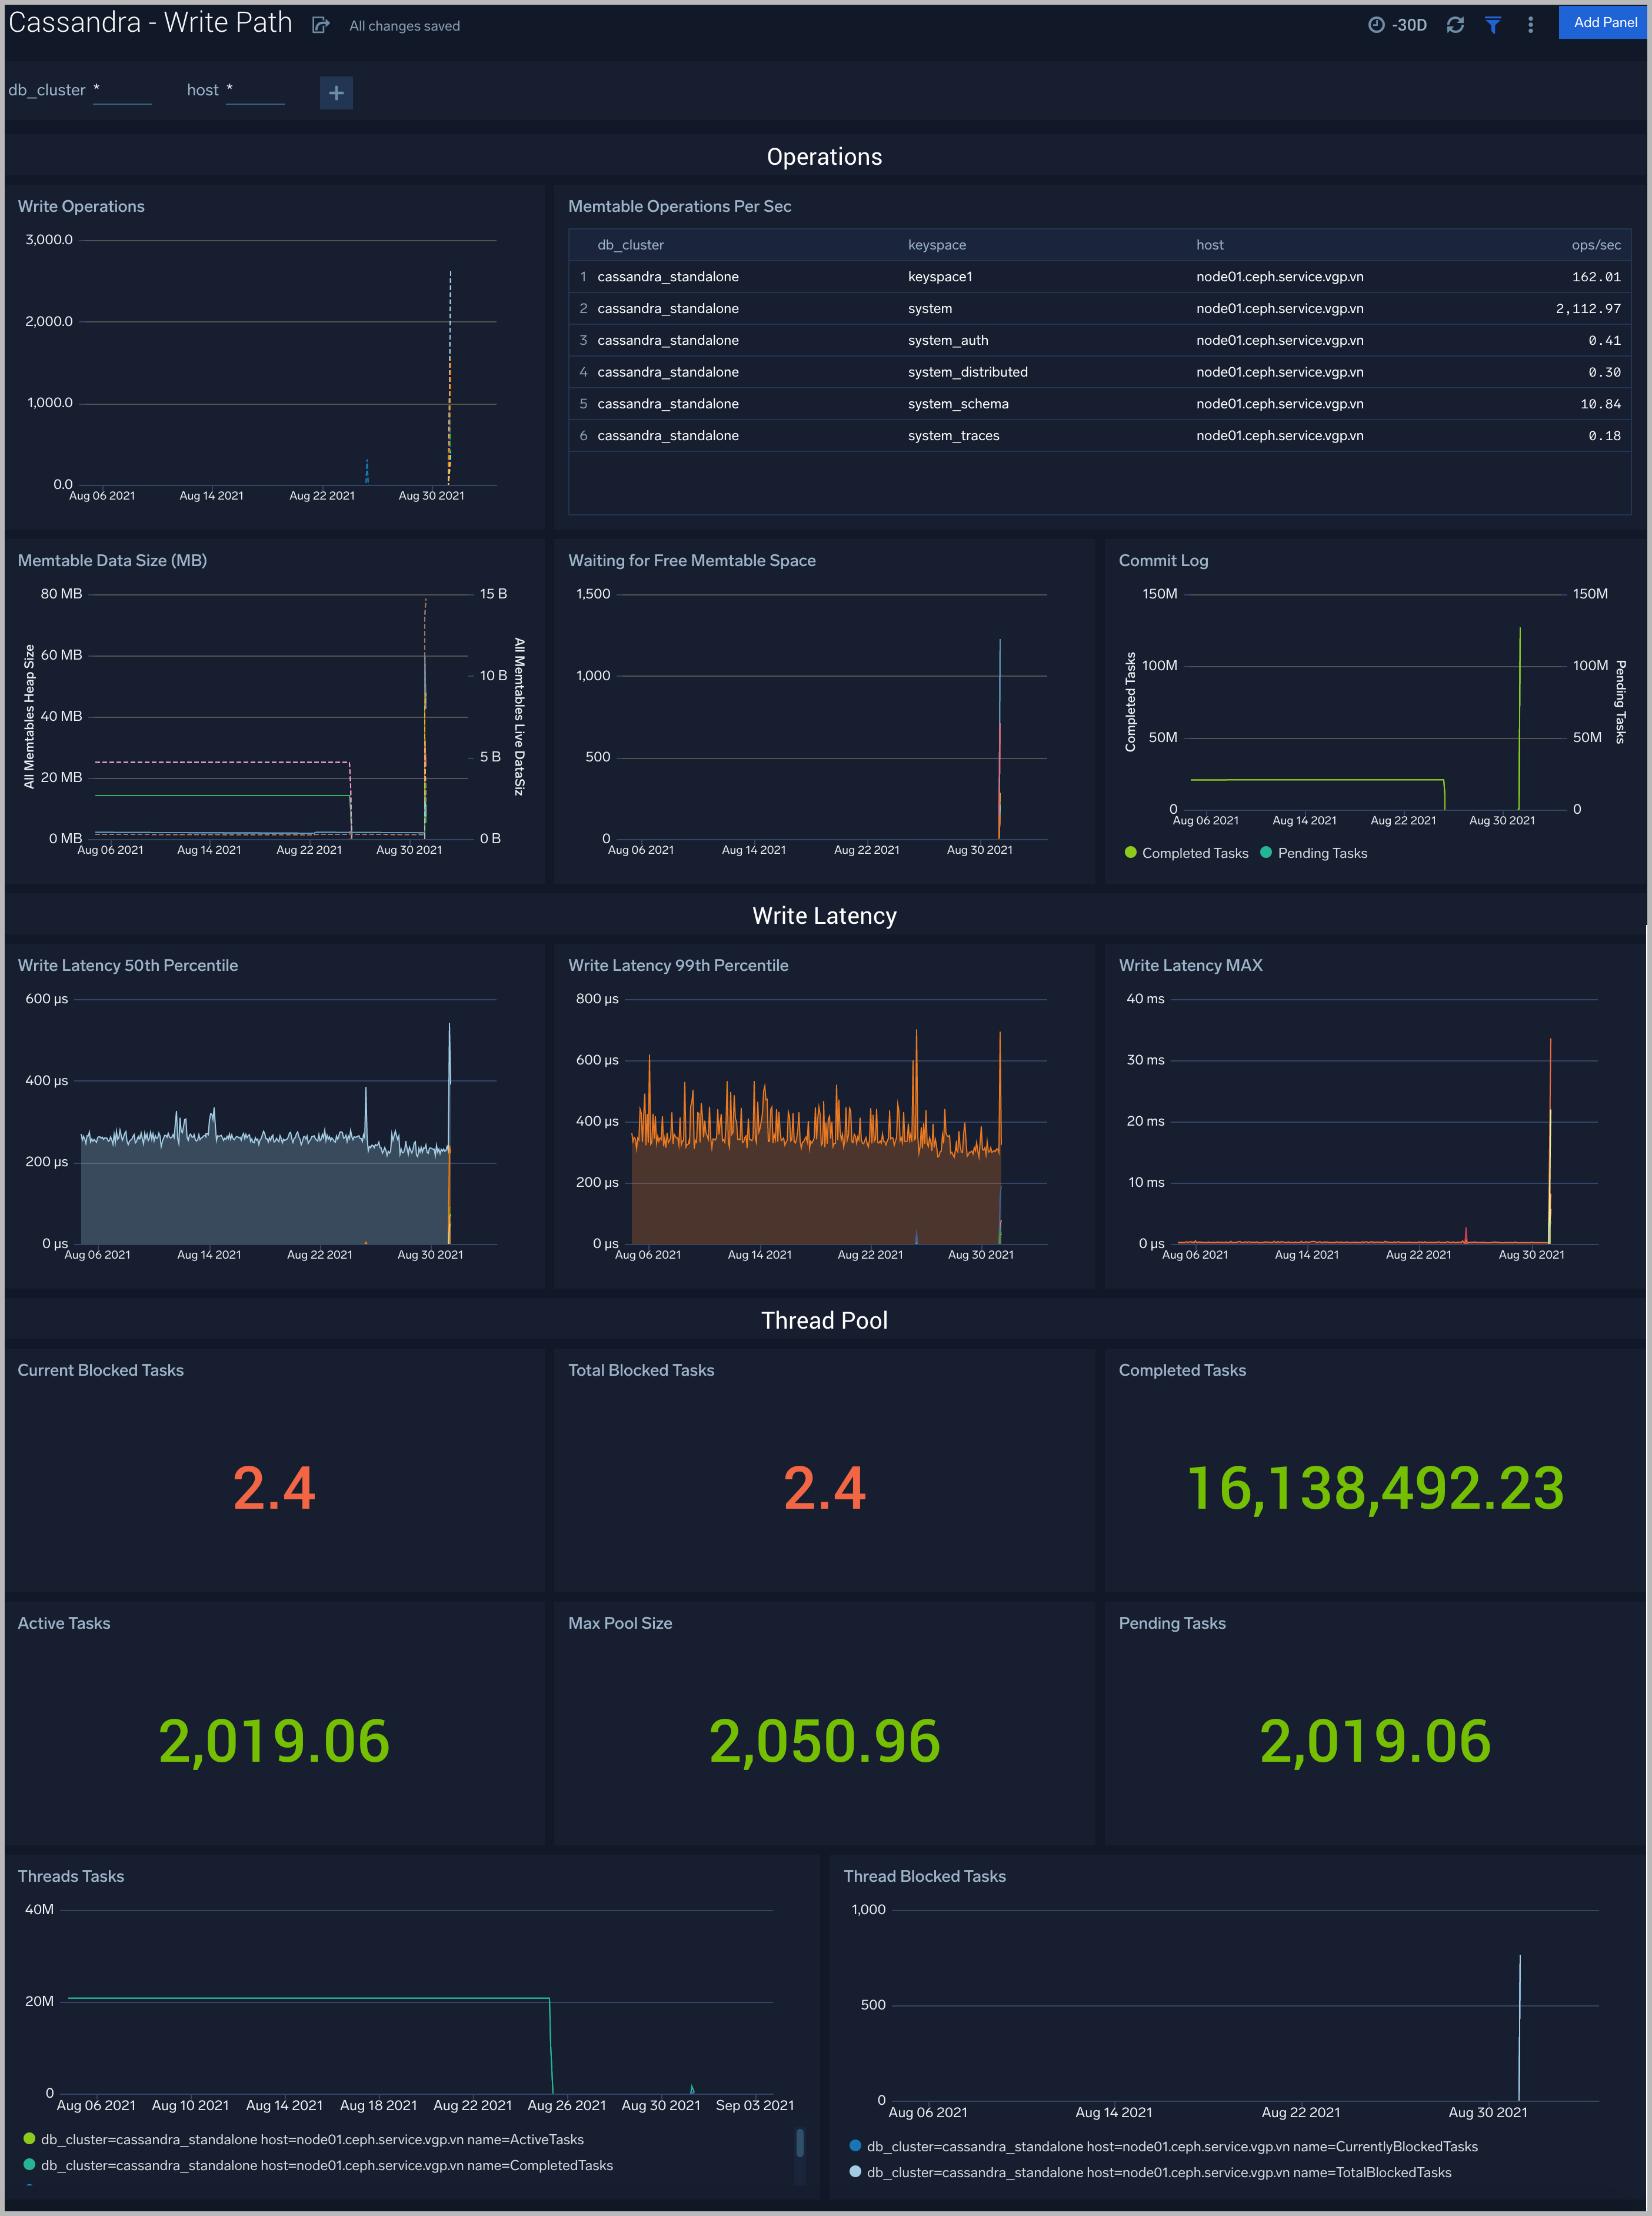The height and width of the screenshot is (2216, 1652).
Task: Click the refresh dashboard icon
Action: (x=1456, y=24)
